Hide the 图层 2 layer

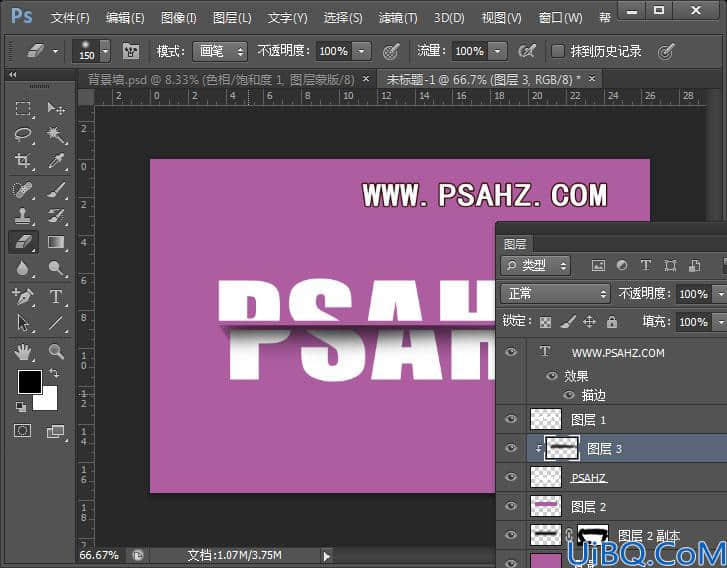(x=511, y=505)
